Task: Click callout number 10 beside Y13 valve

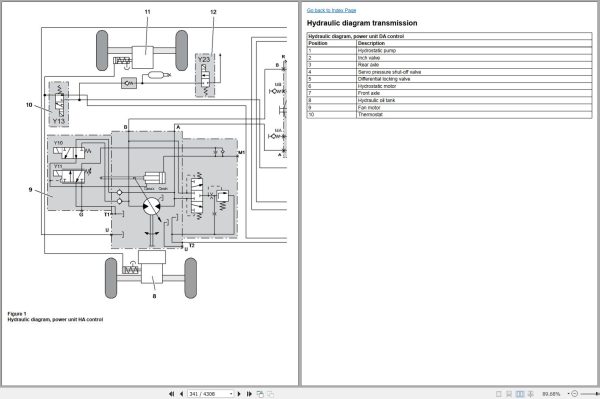Action: click(x=29, y=105)
